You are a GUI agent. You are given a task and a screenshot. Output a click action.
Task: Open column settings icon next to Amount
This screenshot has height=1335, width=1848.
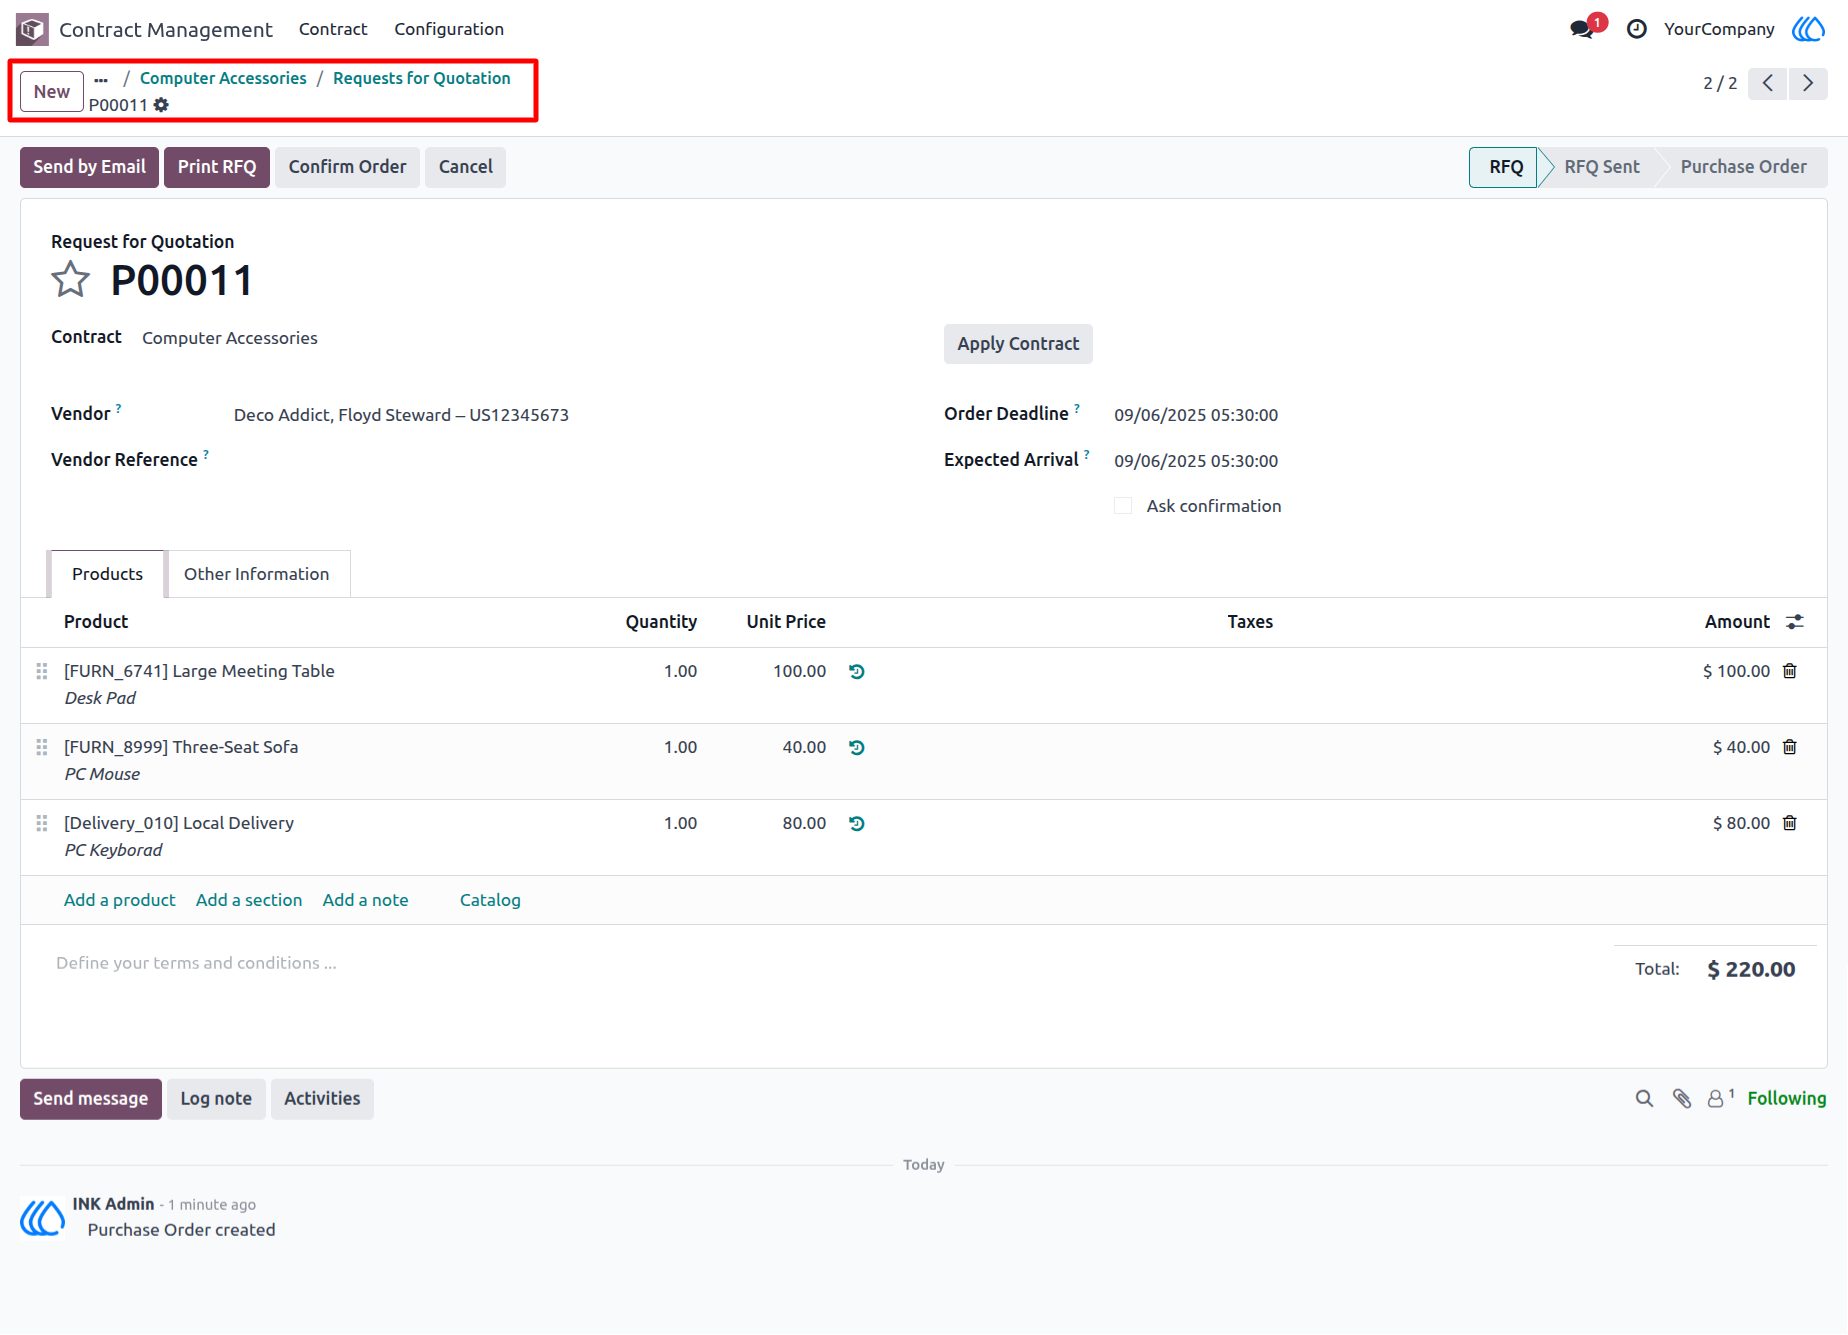1795,622
